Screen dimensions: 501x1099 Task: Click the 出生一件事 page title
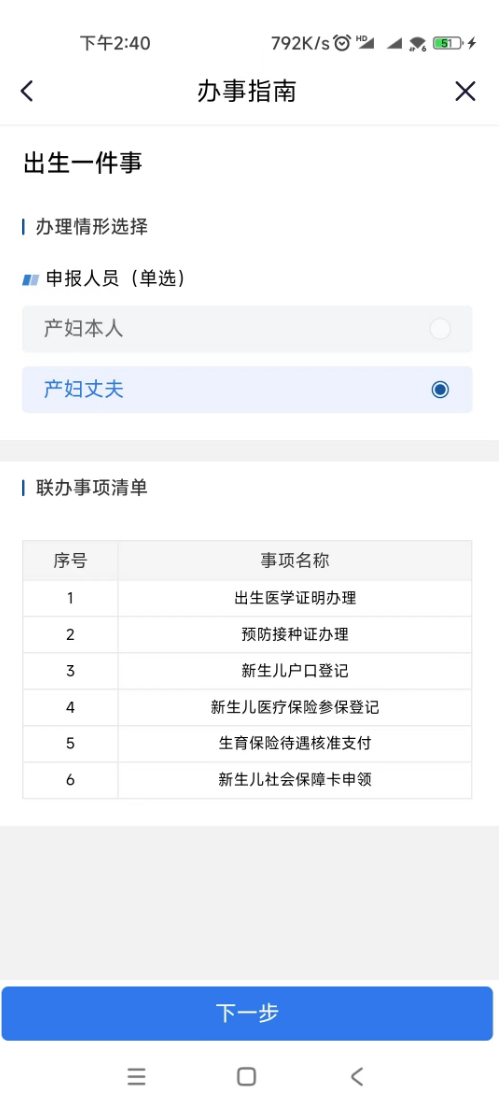point(83,163)
